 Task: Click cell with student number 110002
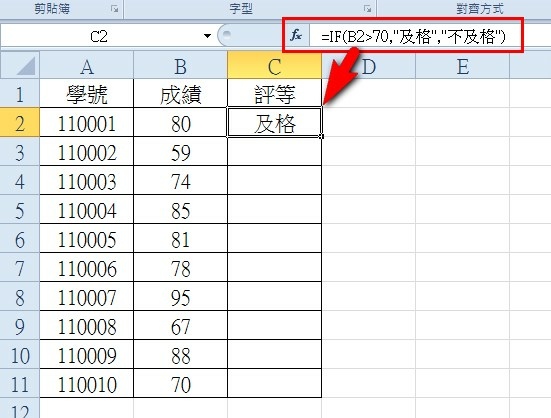[86, 151]
